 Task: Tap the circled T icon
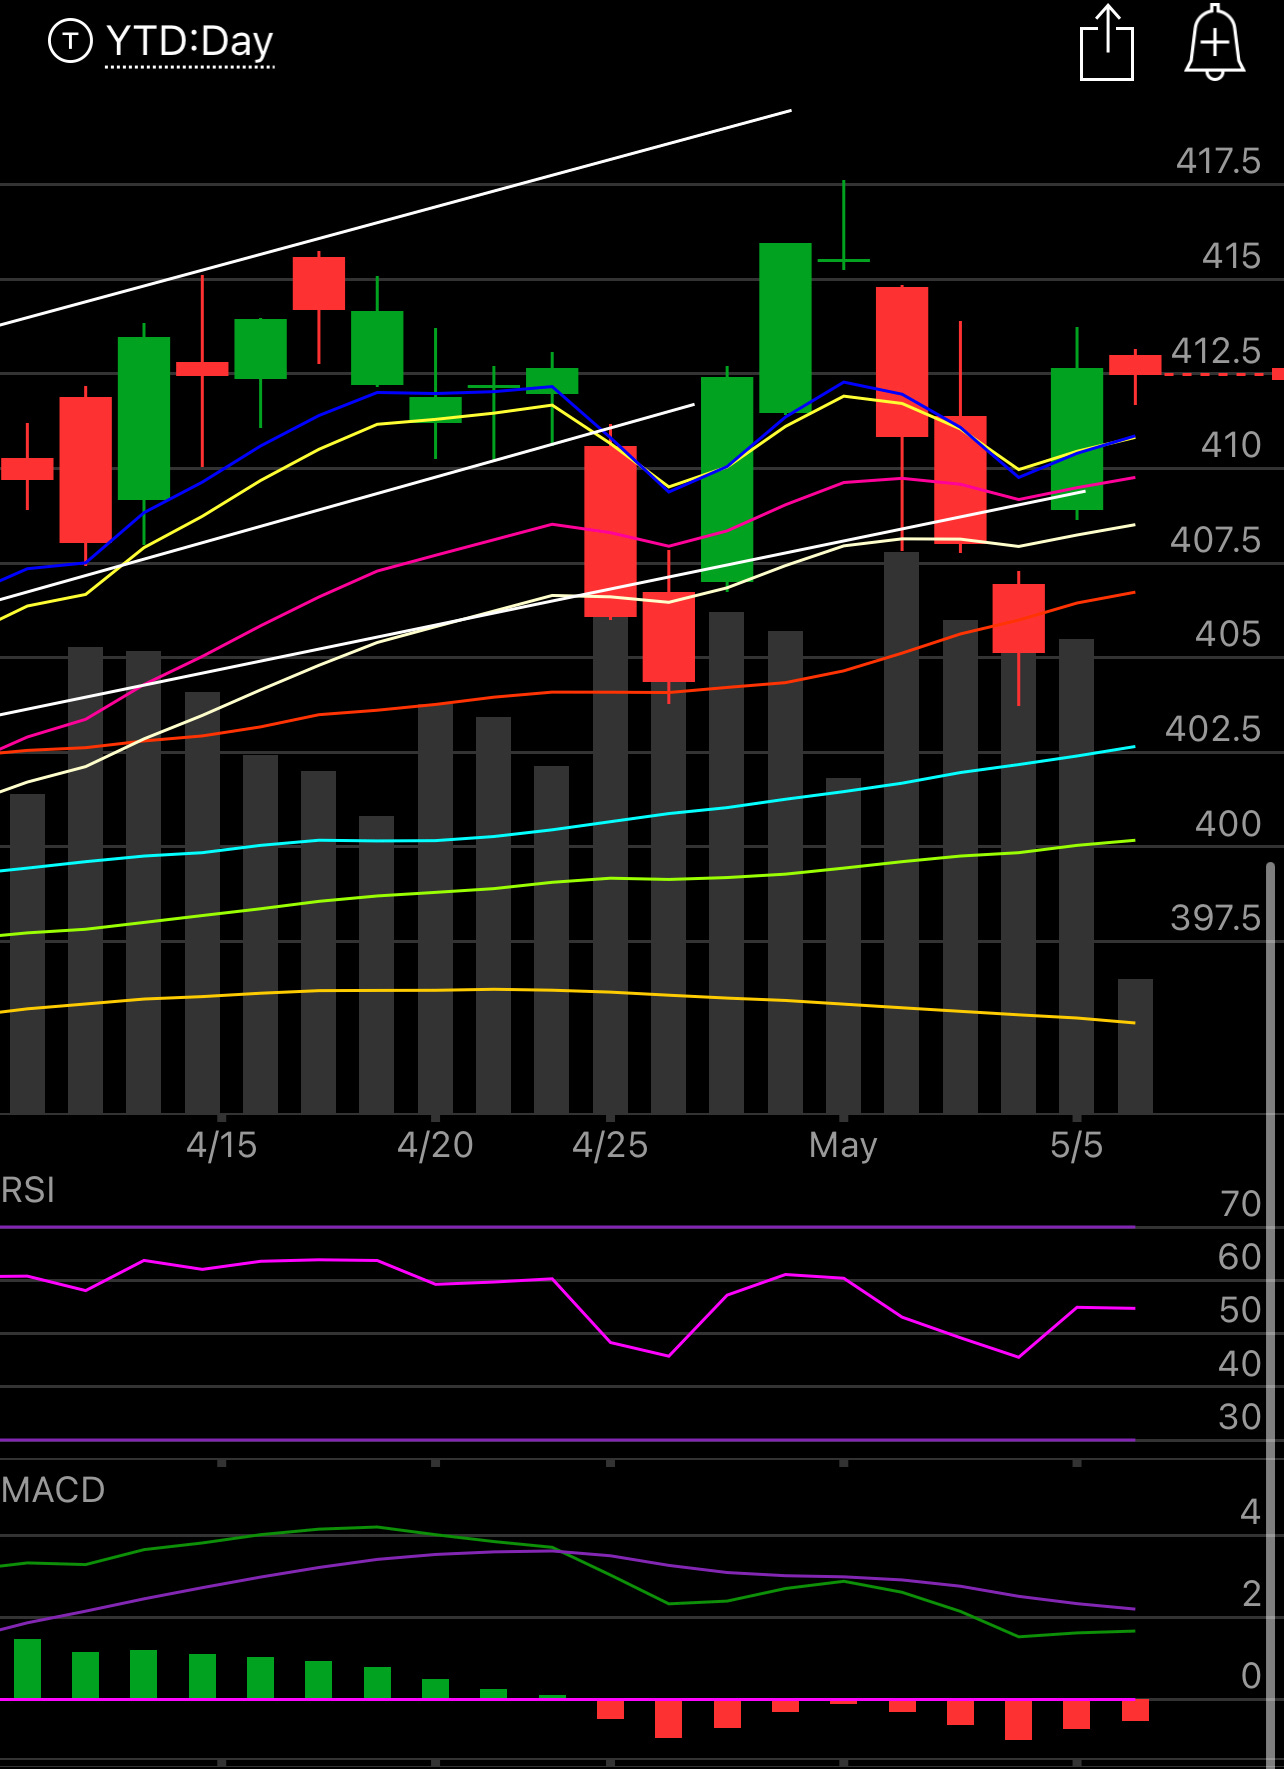pos(70,41)
